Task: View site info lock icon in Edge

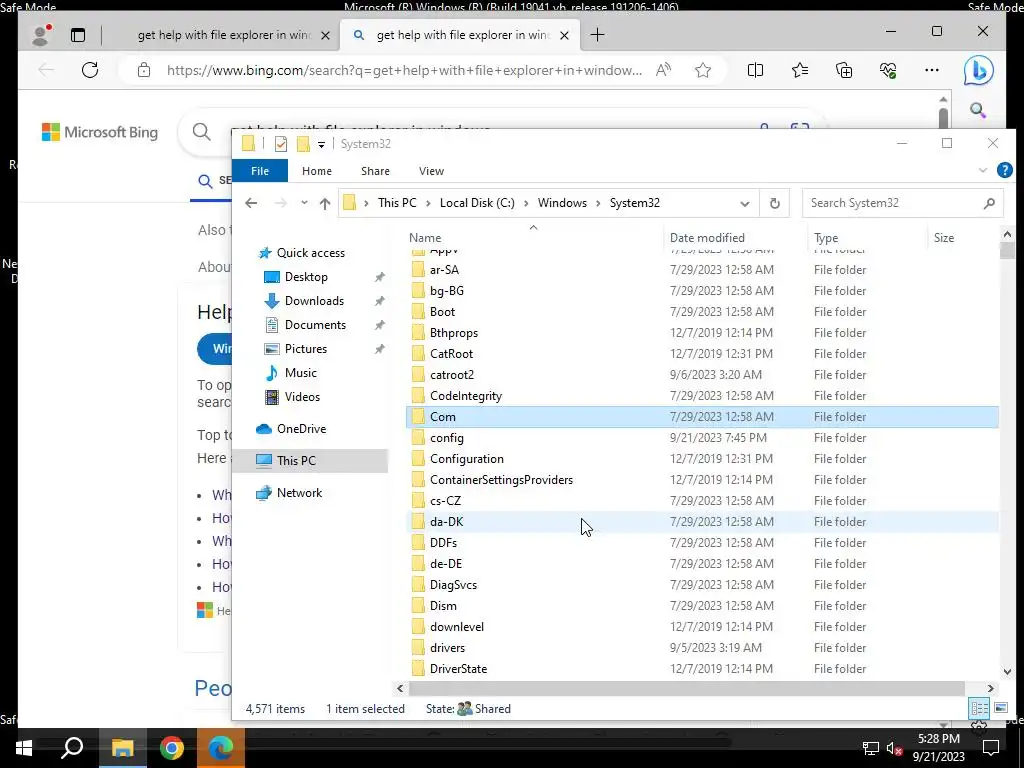Action: [144, 71]
